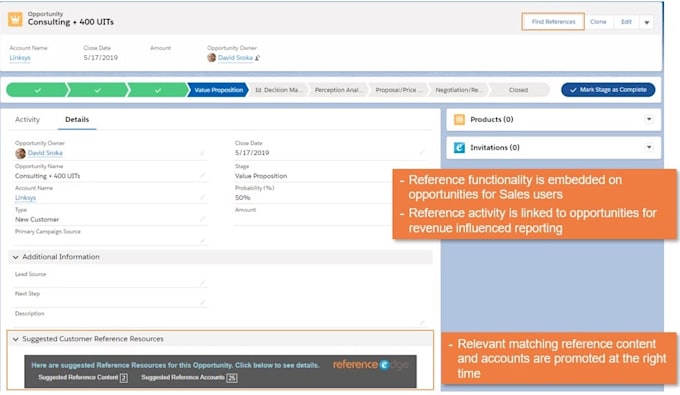The image size is (680, 395).
Task: Open Linksys account link in header
Action: coord(20,58)
